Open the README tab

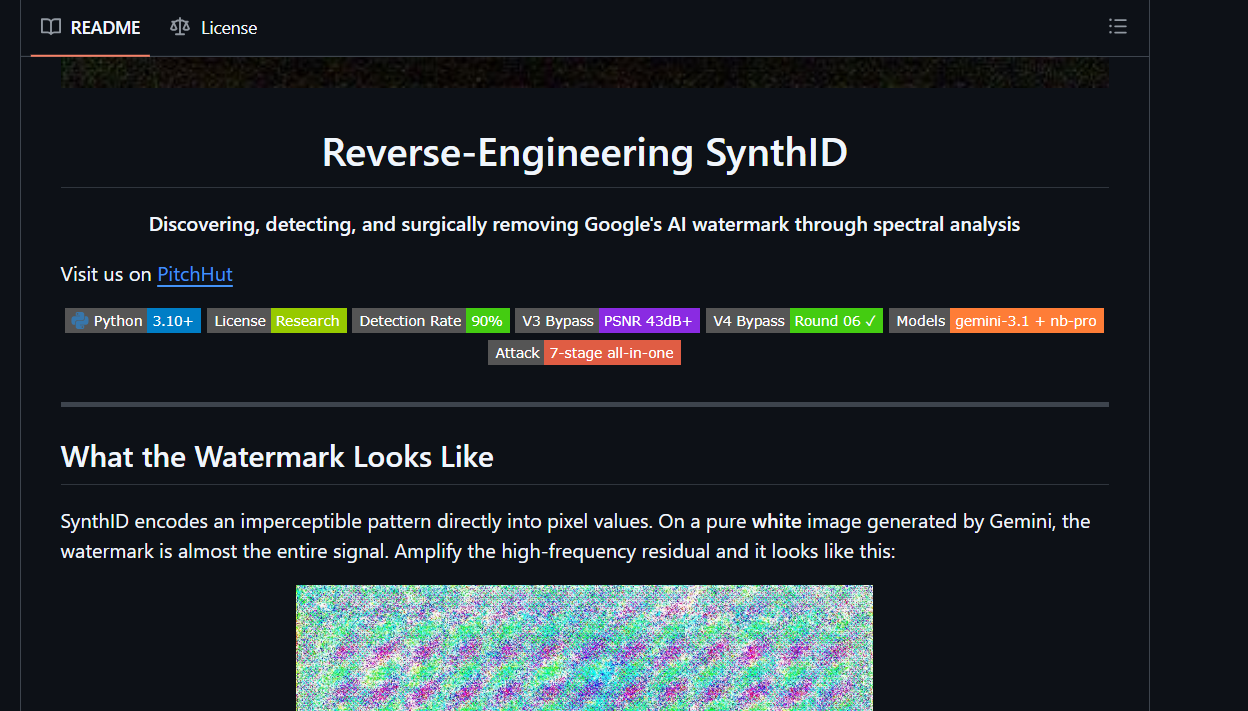tap(90, 28)
